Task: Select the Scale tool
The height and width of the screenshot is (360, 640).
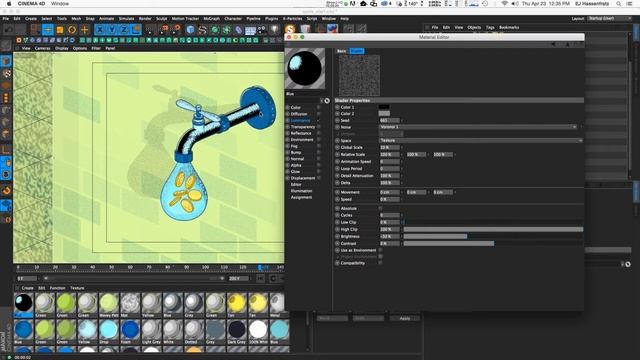Action: tap(60, 30)
